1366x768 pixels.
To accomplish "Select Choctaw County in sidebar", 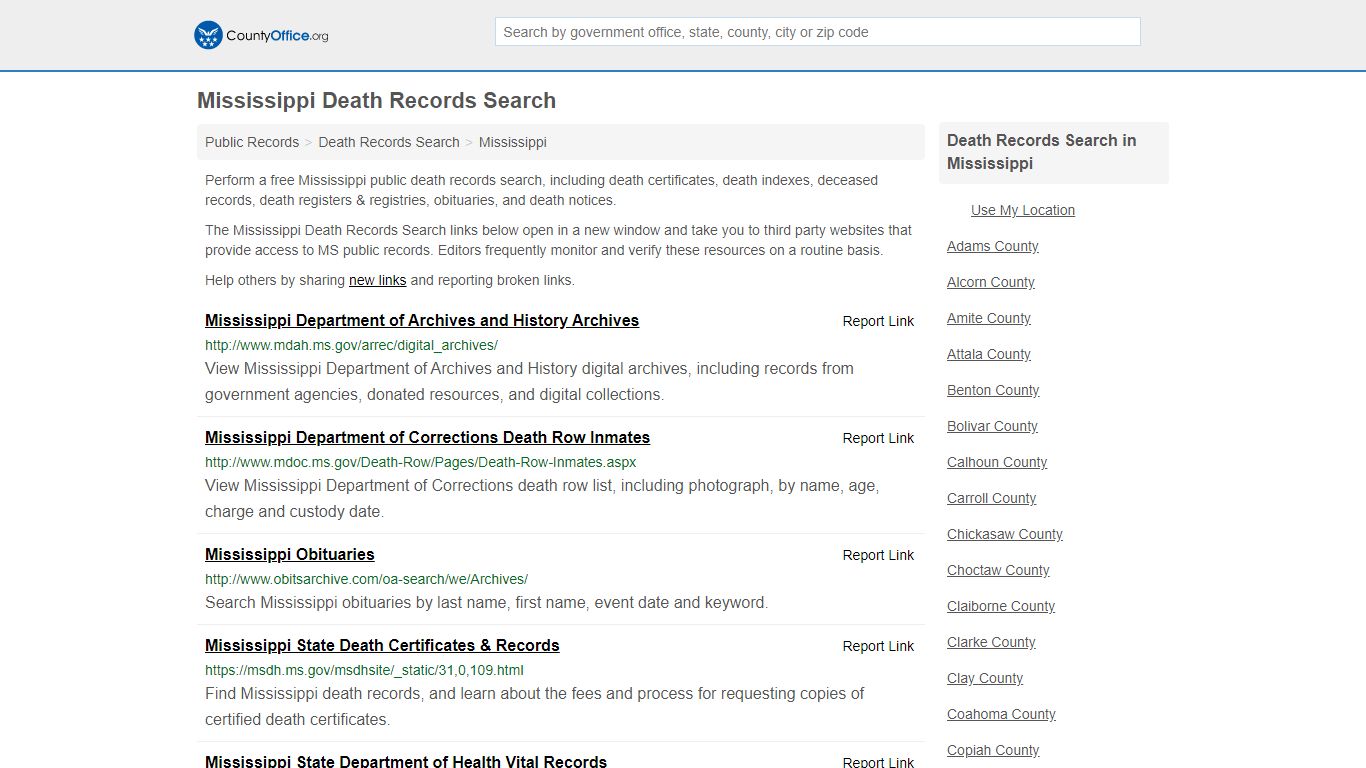I will tap(998, 570).
